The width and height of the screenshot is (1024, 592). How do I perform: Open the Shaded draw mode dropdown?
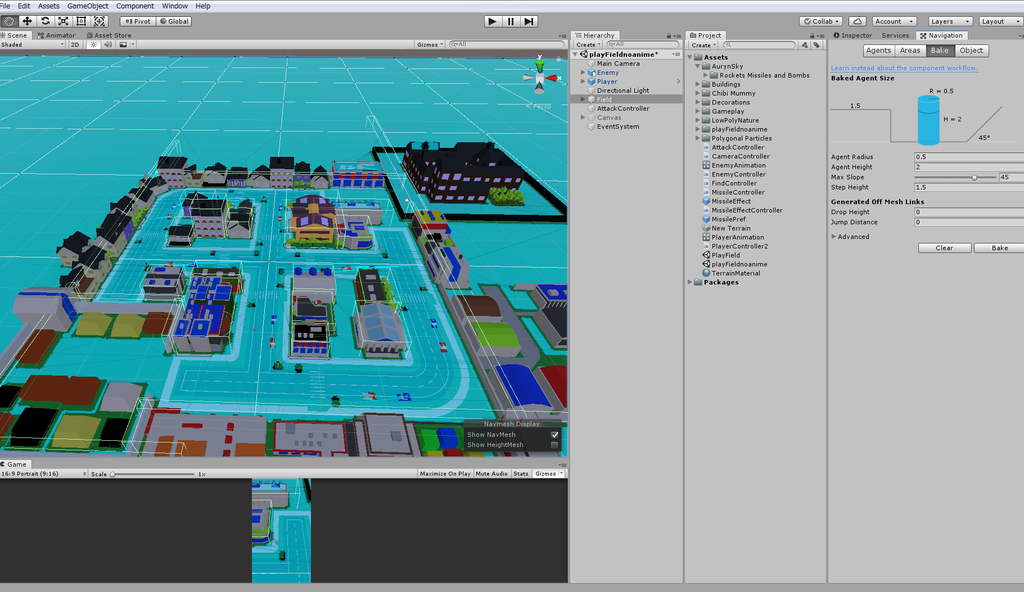(33, 44)
